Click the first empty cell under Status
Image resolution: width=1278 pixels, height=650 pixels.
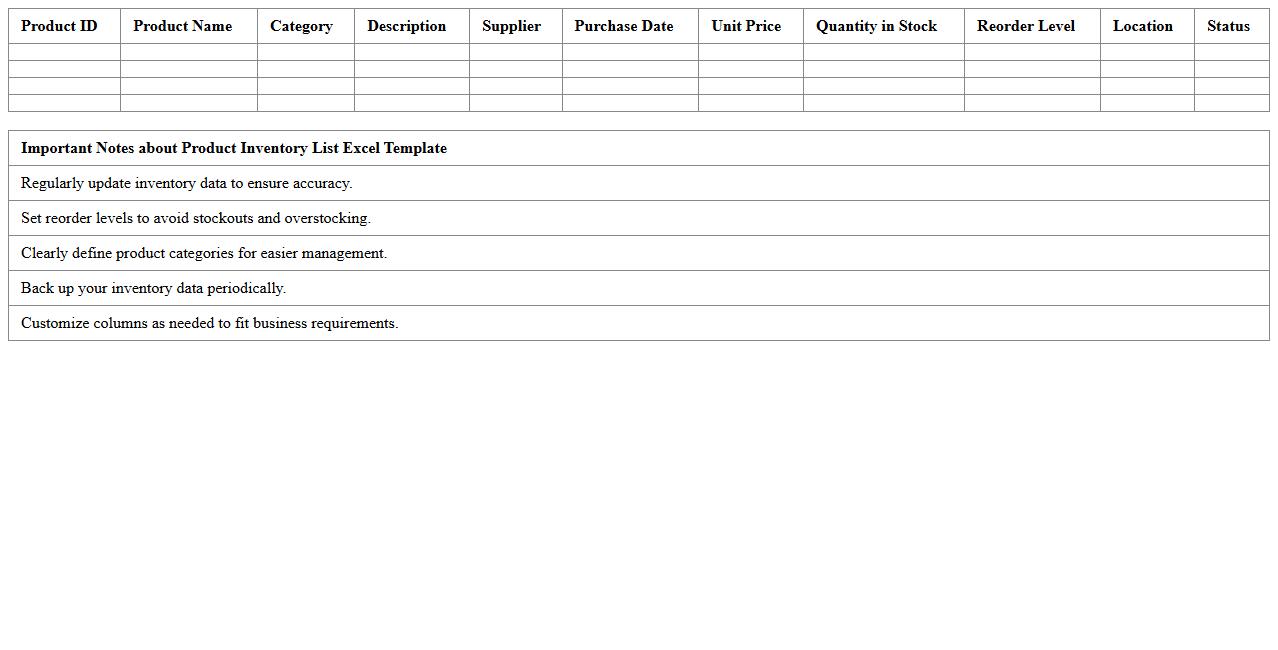(x=1231, y=52)
